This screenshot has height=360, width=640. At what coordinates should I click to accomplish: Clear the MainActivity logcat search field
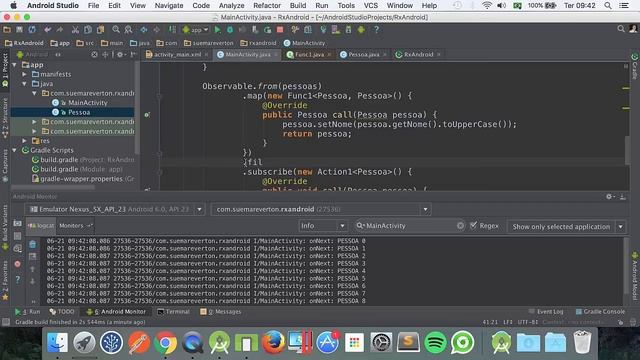click(460, 226)
